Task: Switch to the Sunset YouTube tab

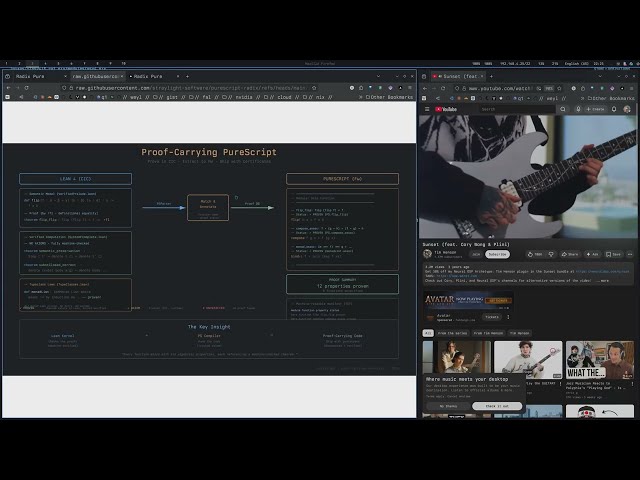Action: click(x=458, y=76)
